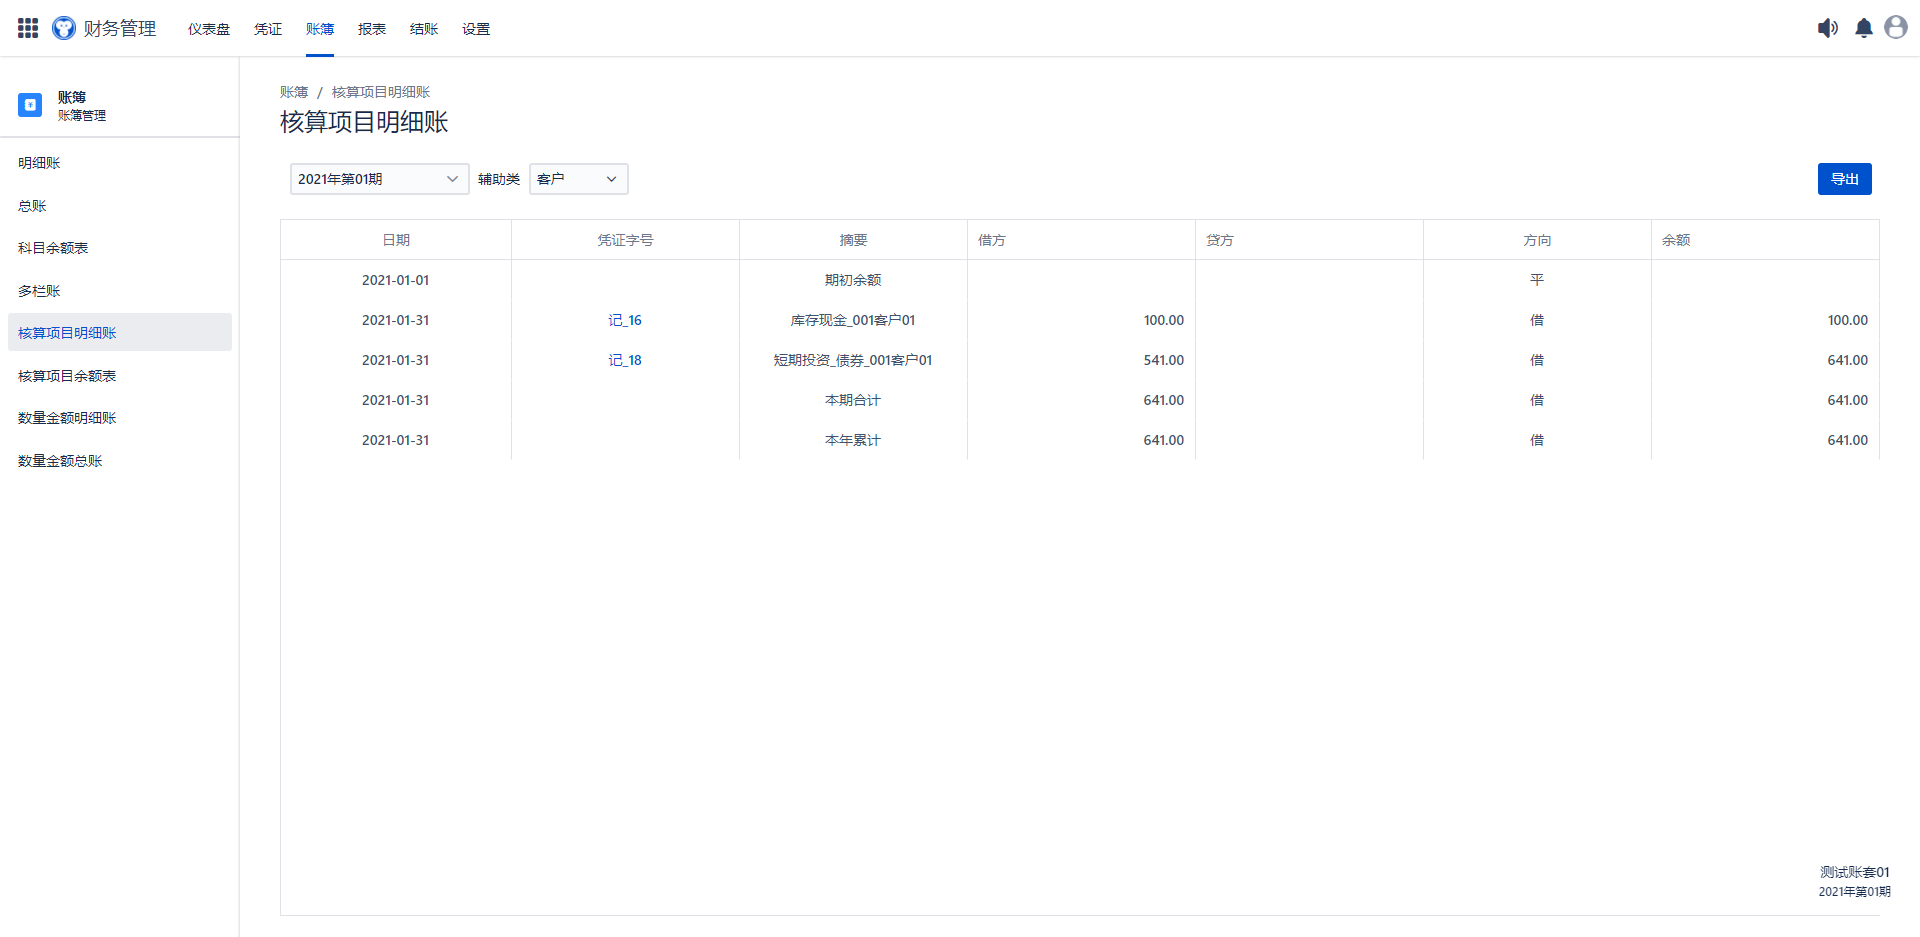Select 科目余额表 in the sidebar
1920x937 pixels.
click(x=53, y=248)
